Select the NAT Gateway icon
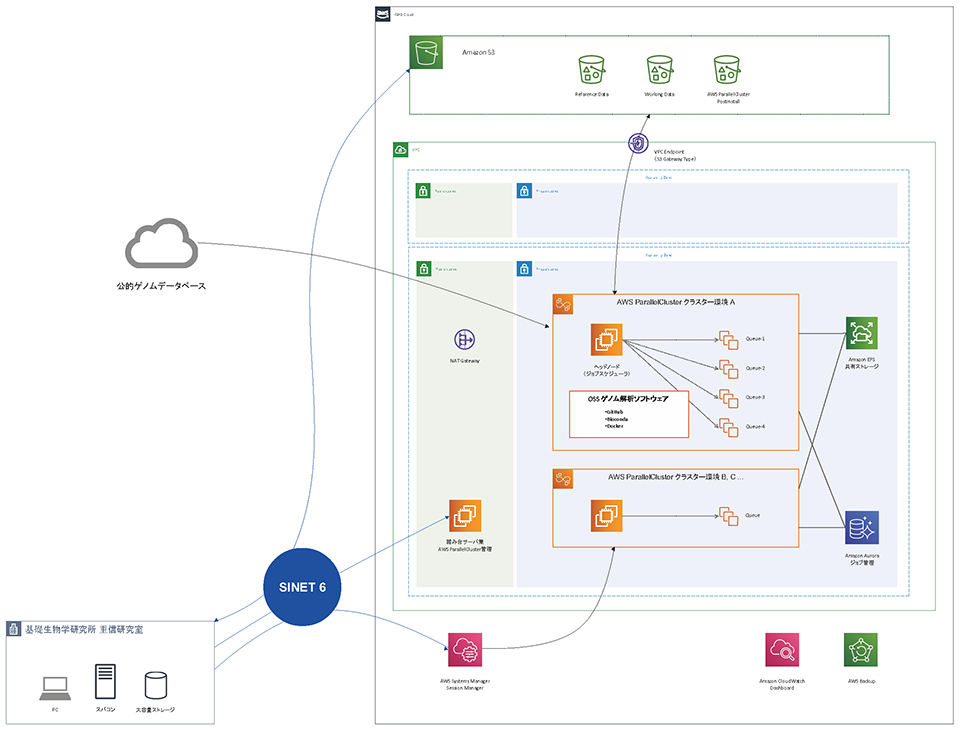 465,340
